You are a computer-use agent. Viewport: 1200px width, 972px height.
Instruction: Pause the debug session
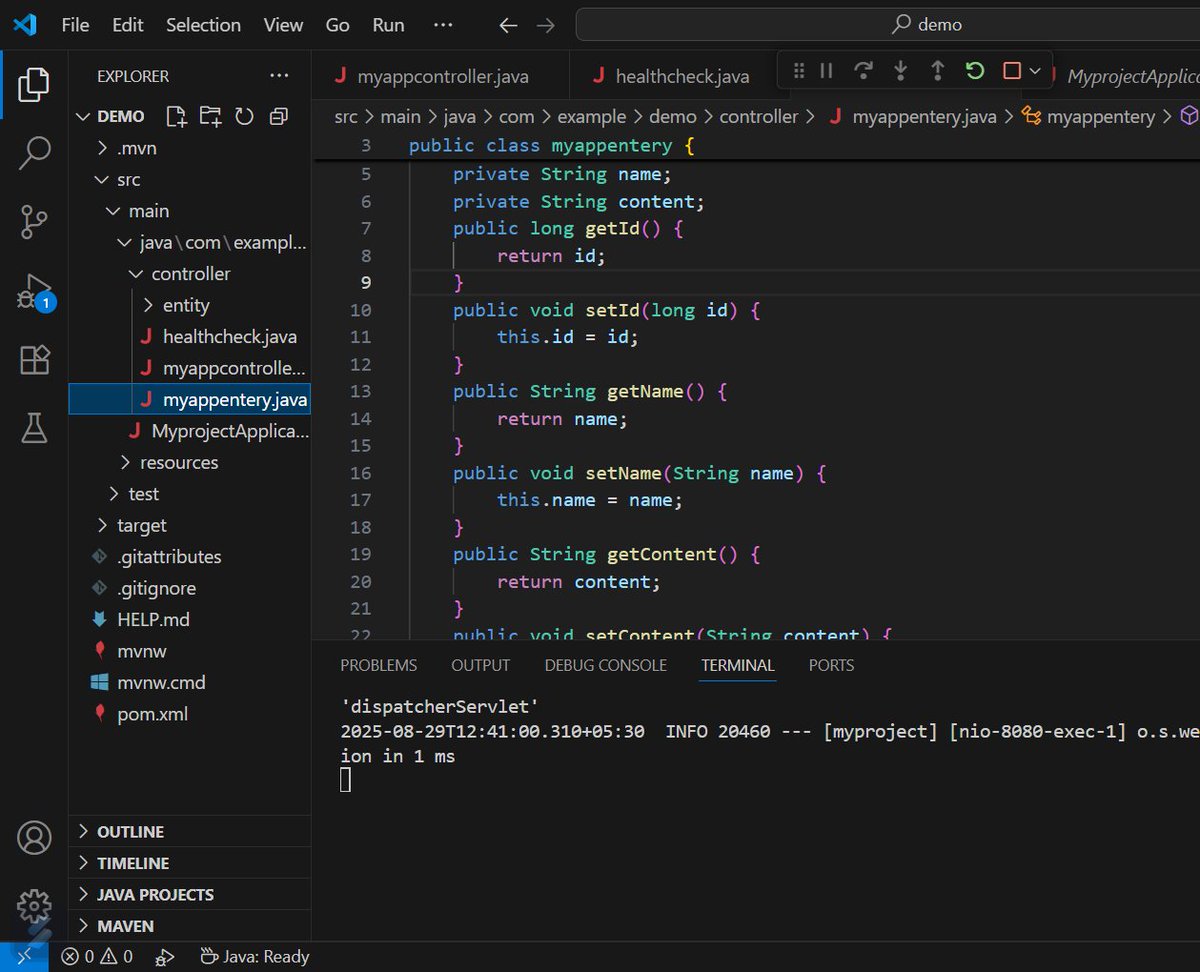tap(826, 71)
